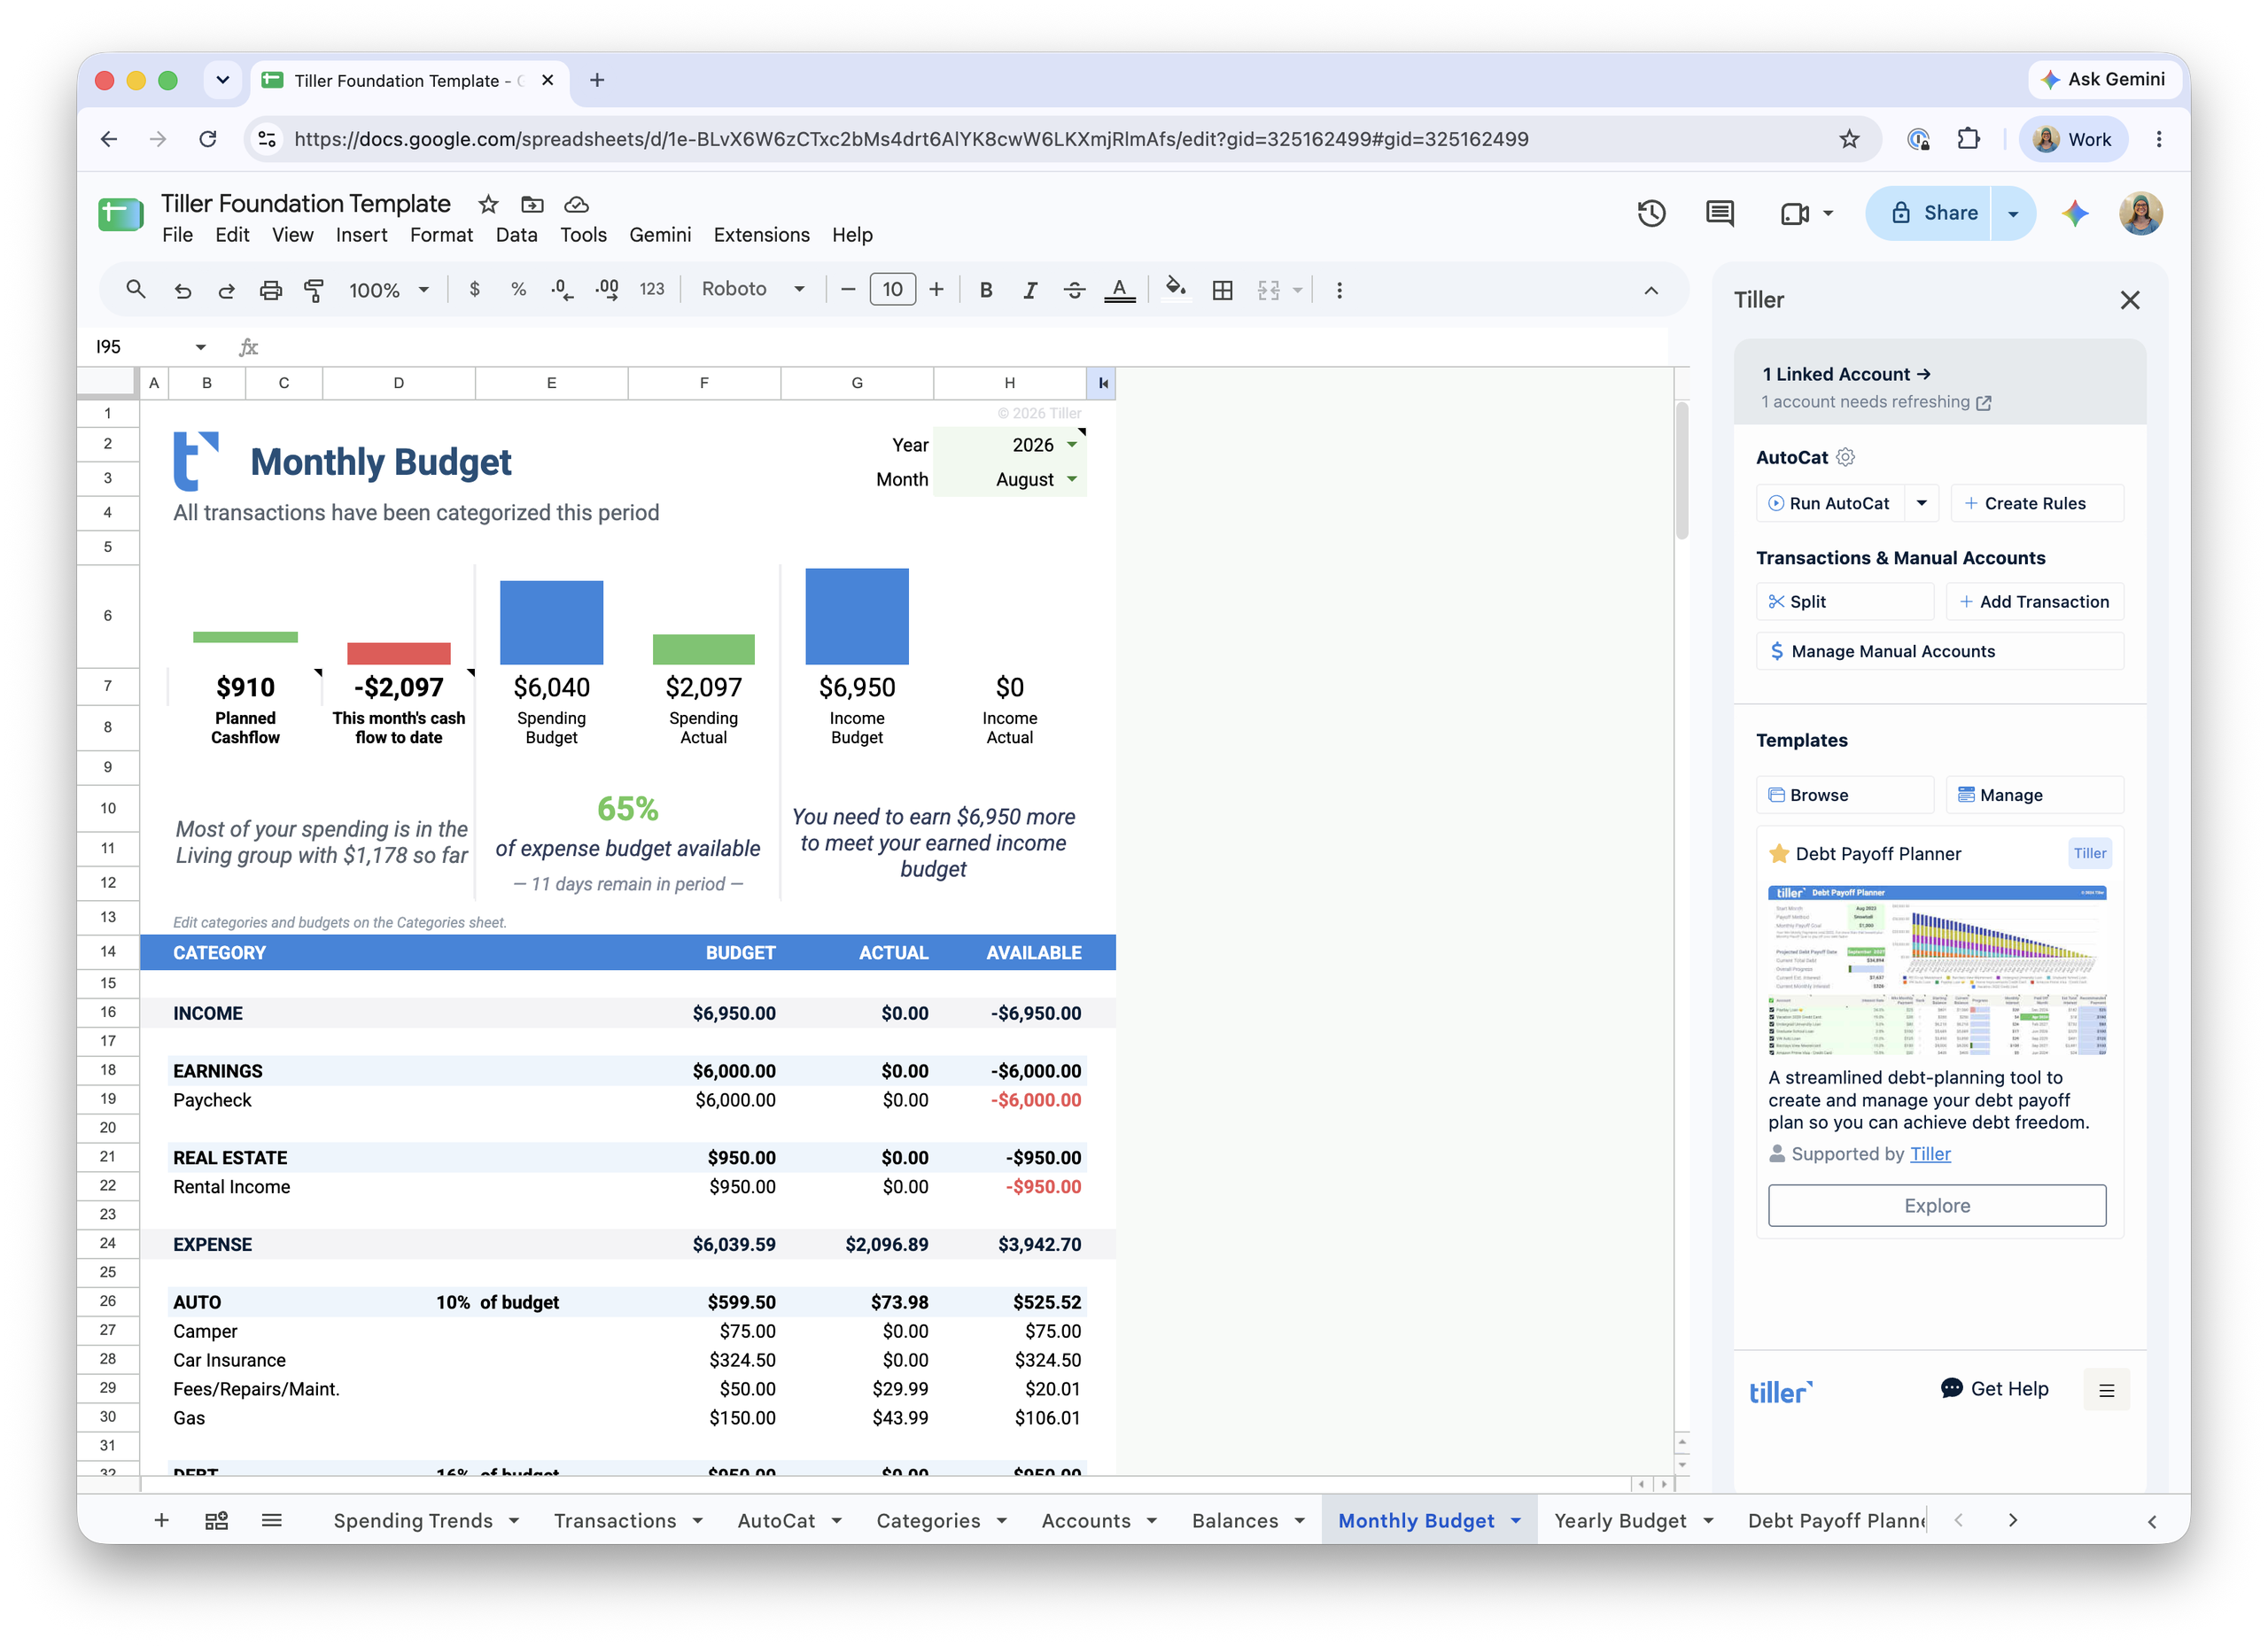Collapse the menus with the caret
This screenshot has height=1646, width=2268.
(1651, 290)
